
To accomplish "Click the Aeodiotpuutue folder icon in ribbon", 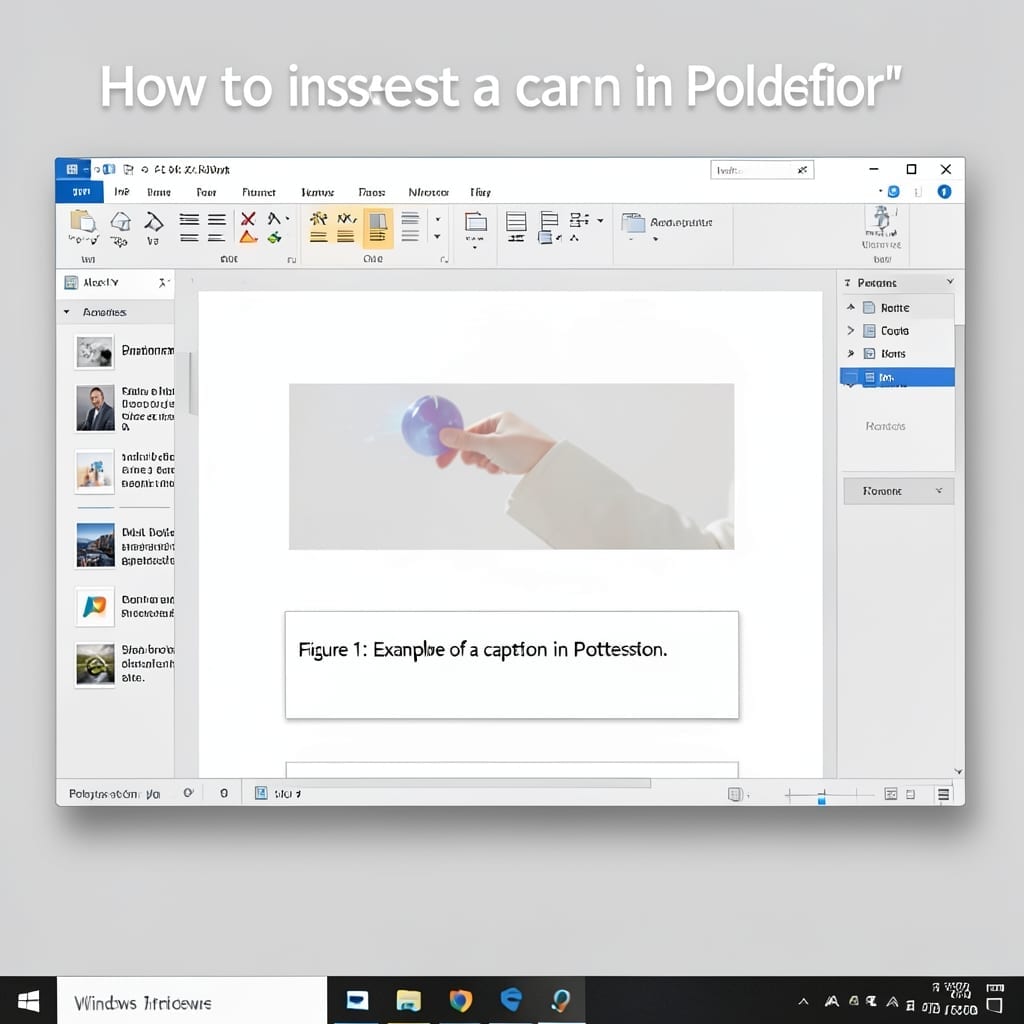I will pyautogui.click(x=633, y=223).
